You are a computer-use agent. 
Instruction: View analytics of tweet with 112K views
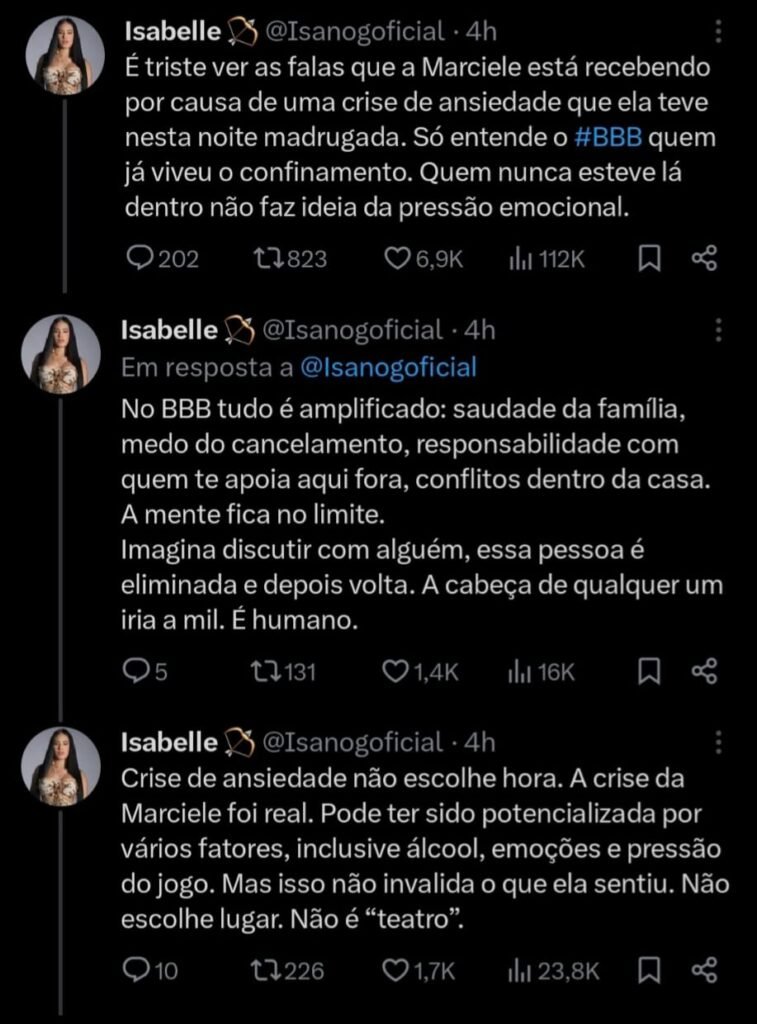pos(520,259)
